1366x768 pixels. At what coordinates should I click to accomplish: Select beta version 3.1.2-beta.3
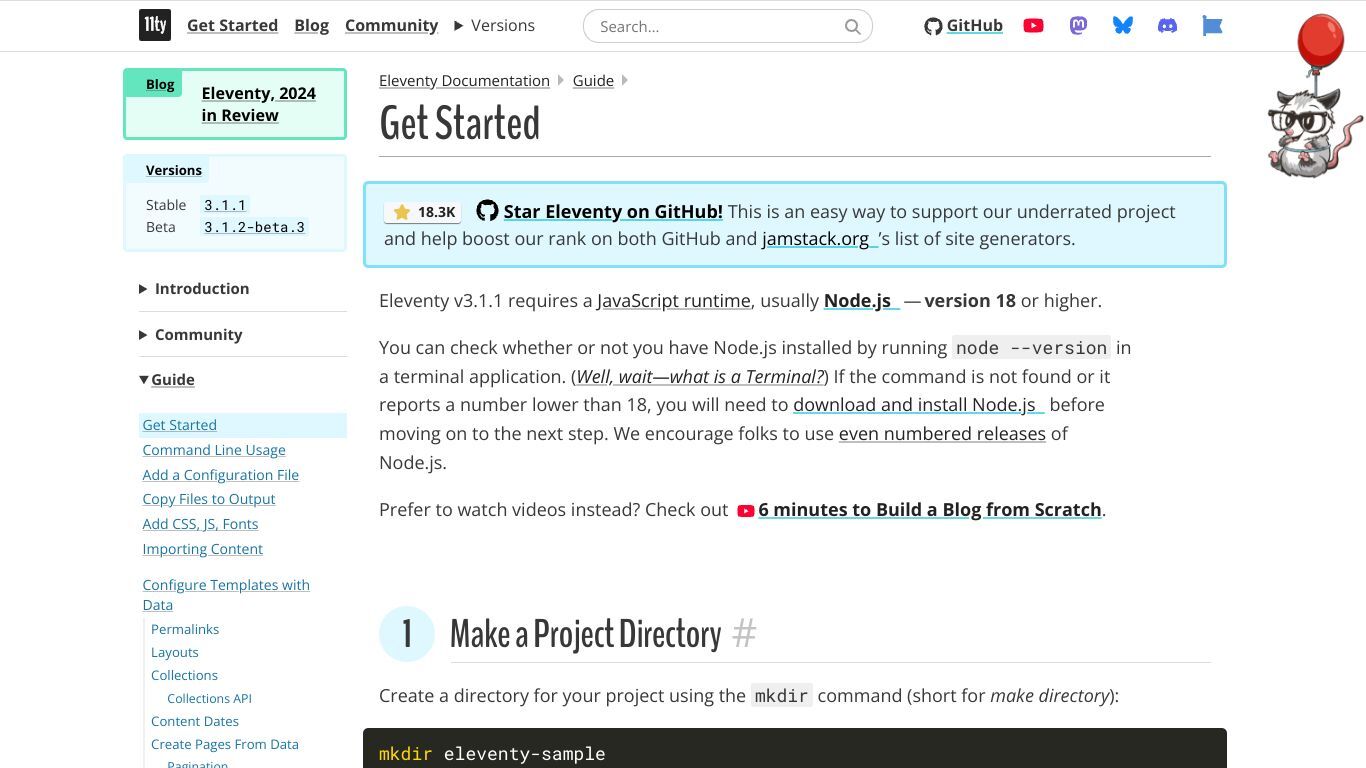(254, 227)
